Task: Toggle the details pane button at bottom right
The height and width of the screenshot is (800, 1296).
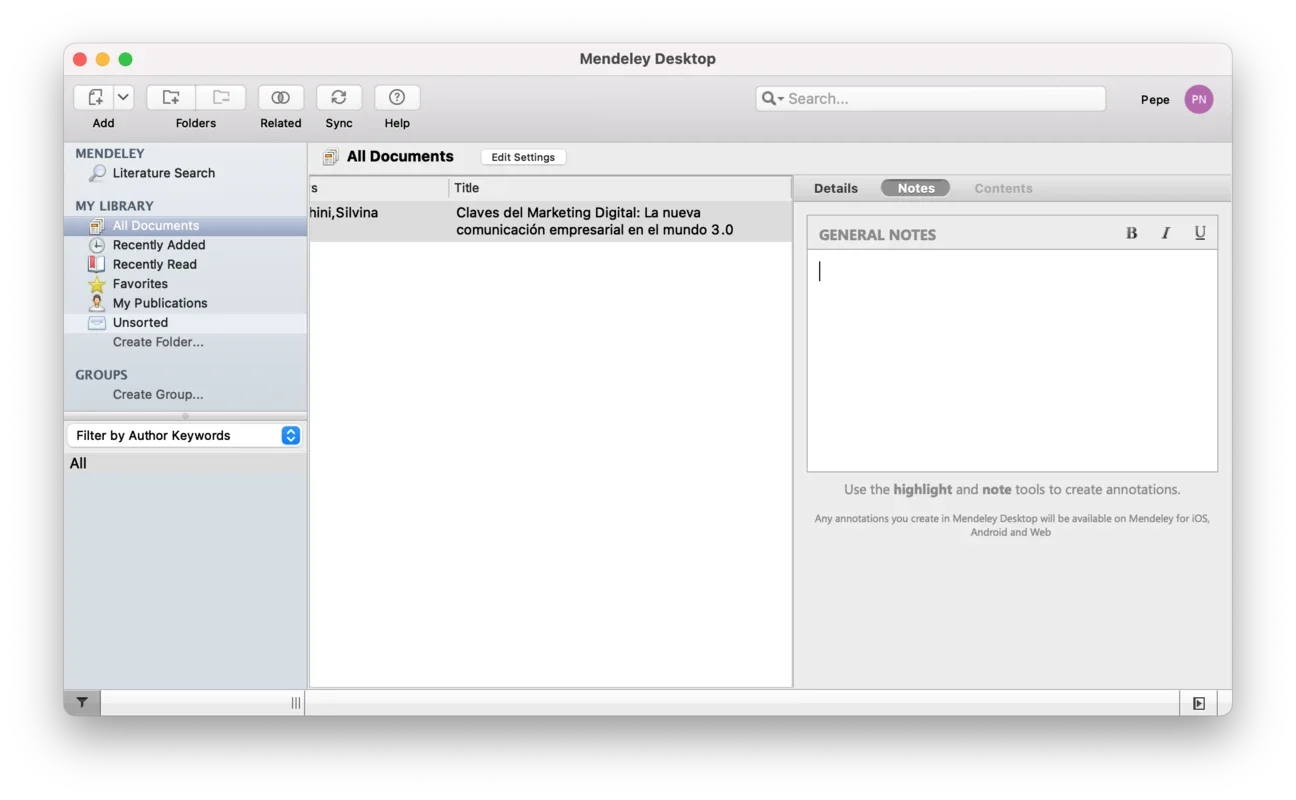Action: pos(1198,704)
